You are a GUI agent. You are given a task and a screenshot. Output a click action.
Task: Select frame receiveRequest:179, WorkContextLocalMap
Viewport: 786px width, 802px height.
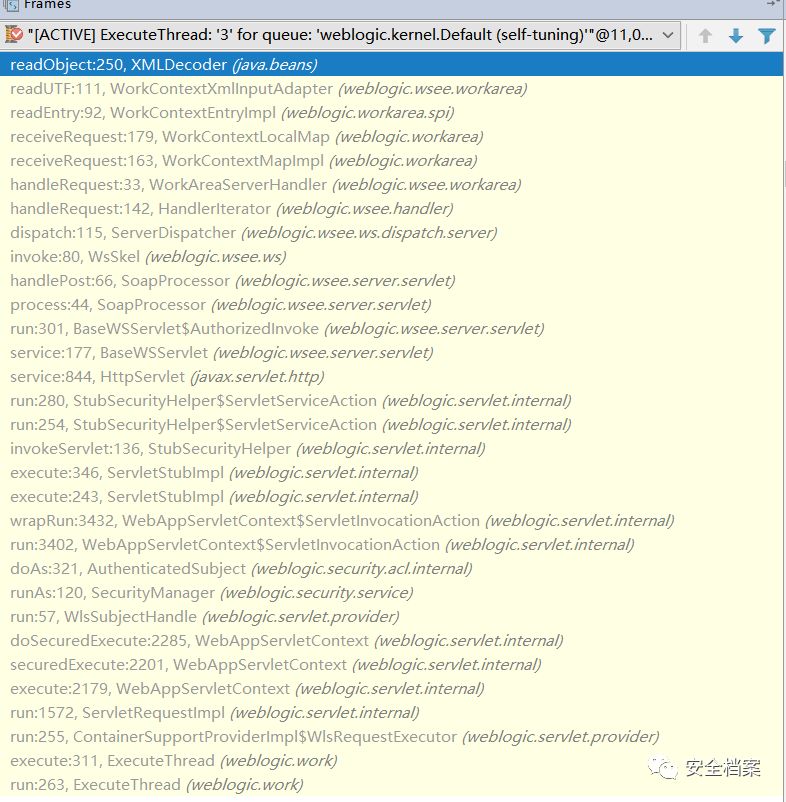(392, 137)
